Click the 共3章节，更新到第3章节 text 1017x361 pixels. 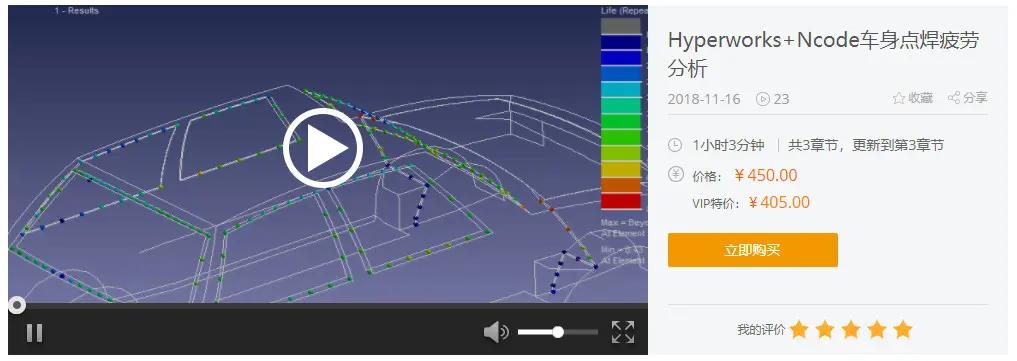tap(866, 145)
